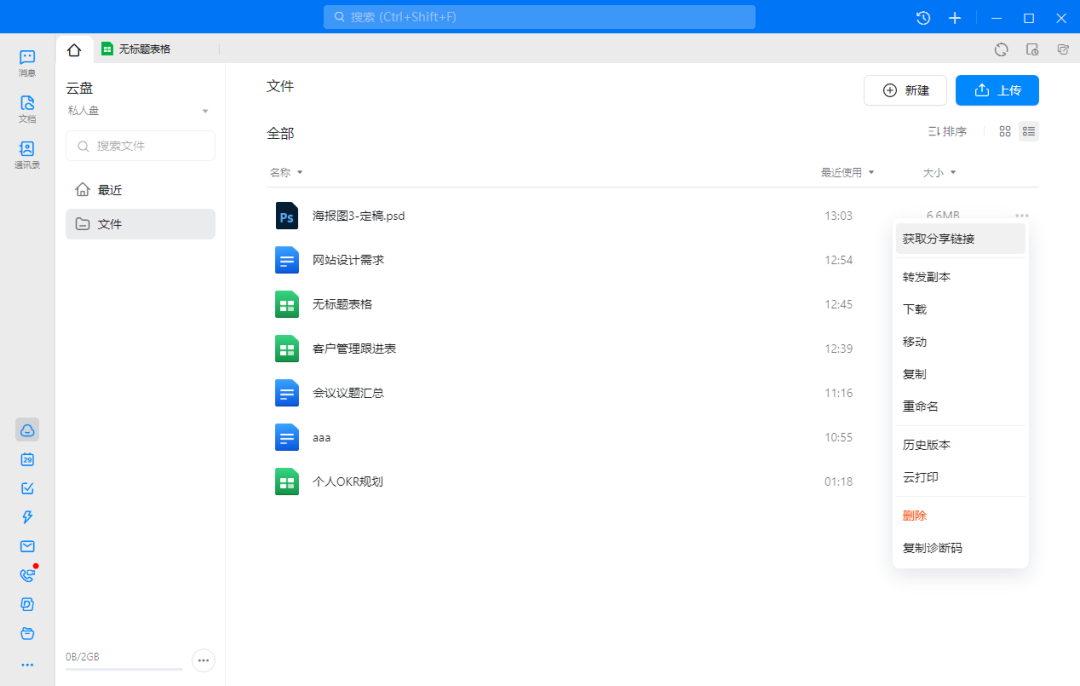Select the file aaa
Screen dimensions: 1080x686
pos(321,437)
